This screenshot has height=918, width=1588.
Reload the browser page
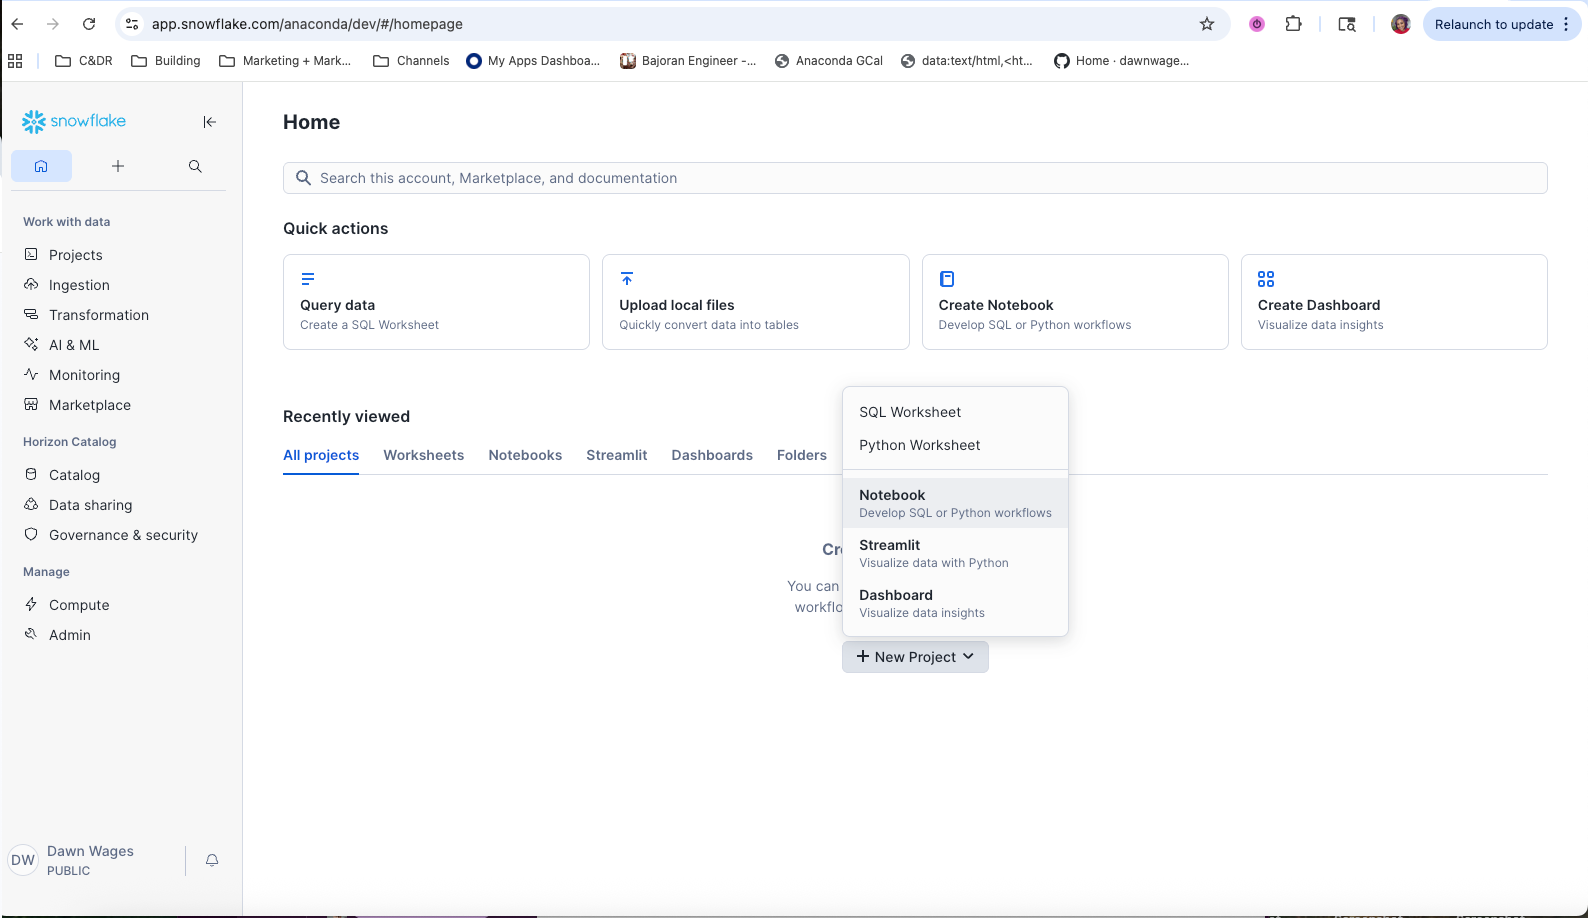pos(89,24)
